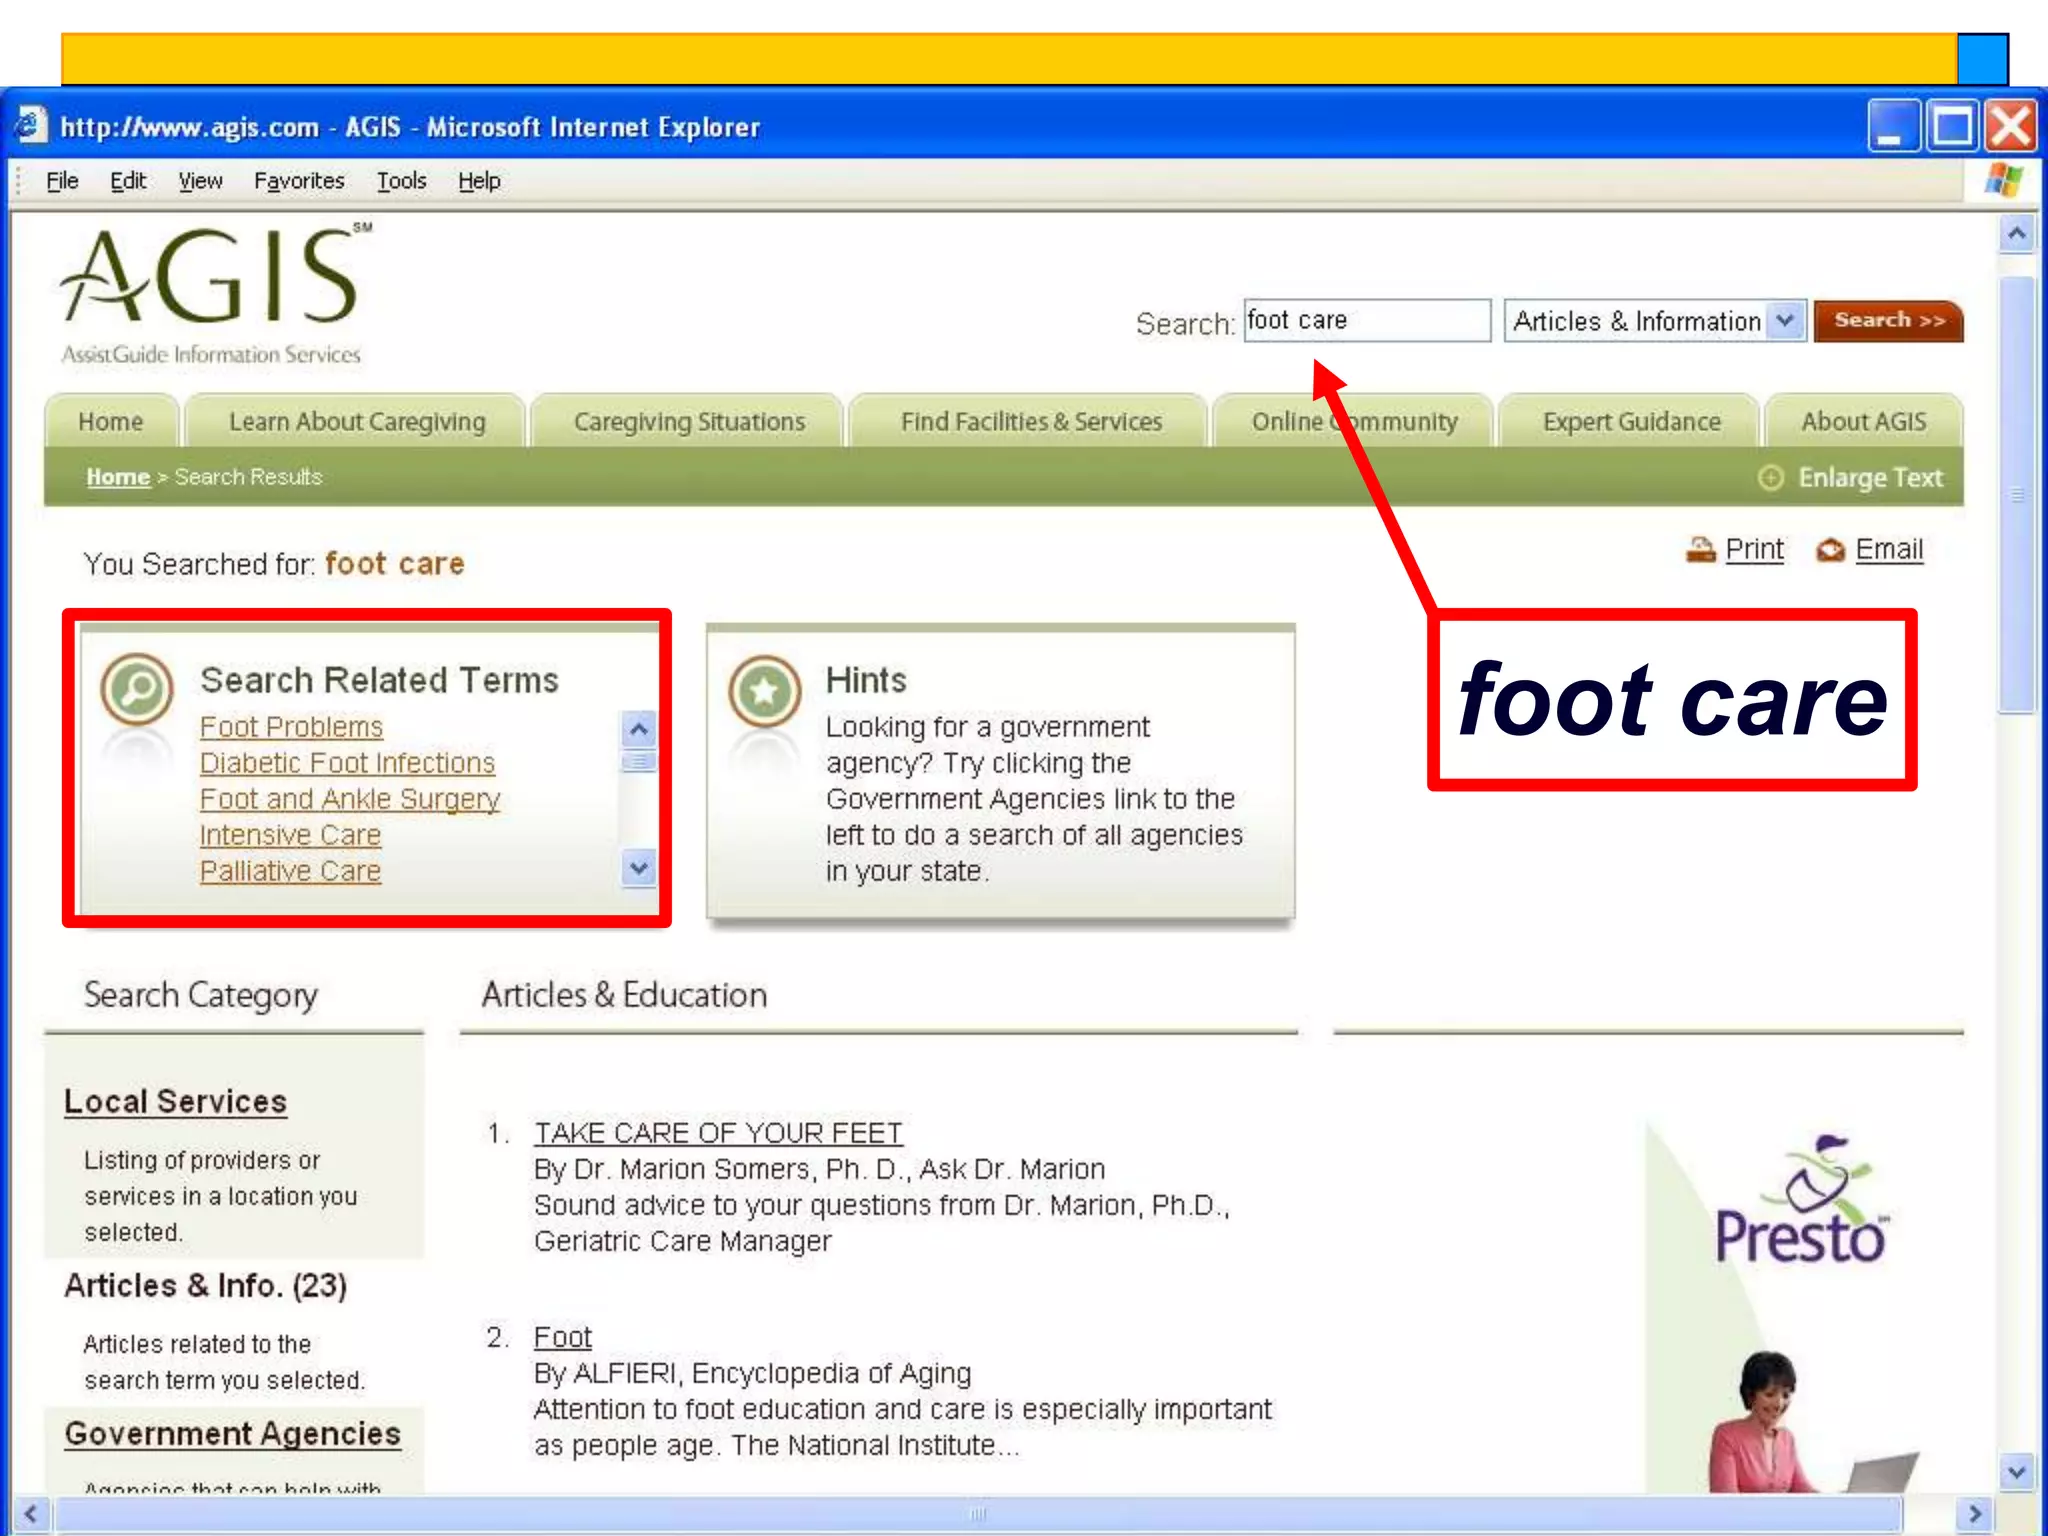Click the Email envelope icon
Screen dimensions: 2048x1536
point(1830,550)
